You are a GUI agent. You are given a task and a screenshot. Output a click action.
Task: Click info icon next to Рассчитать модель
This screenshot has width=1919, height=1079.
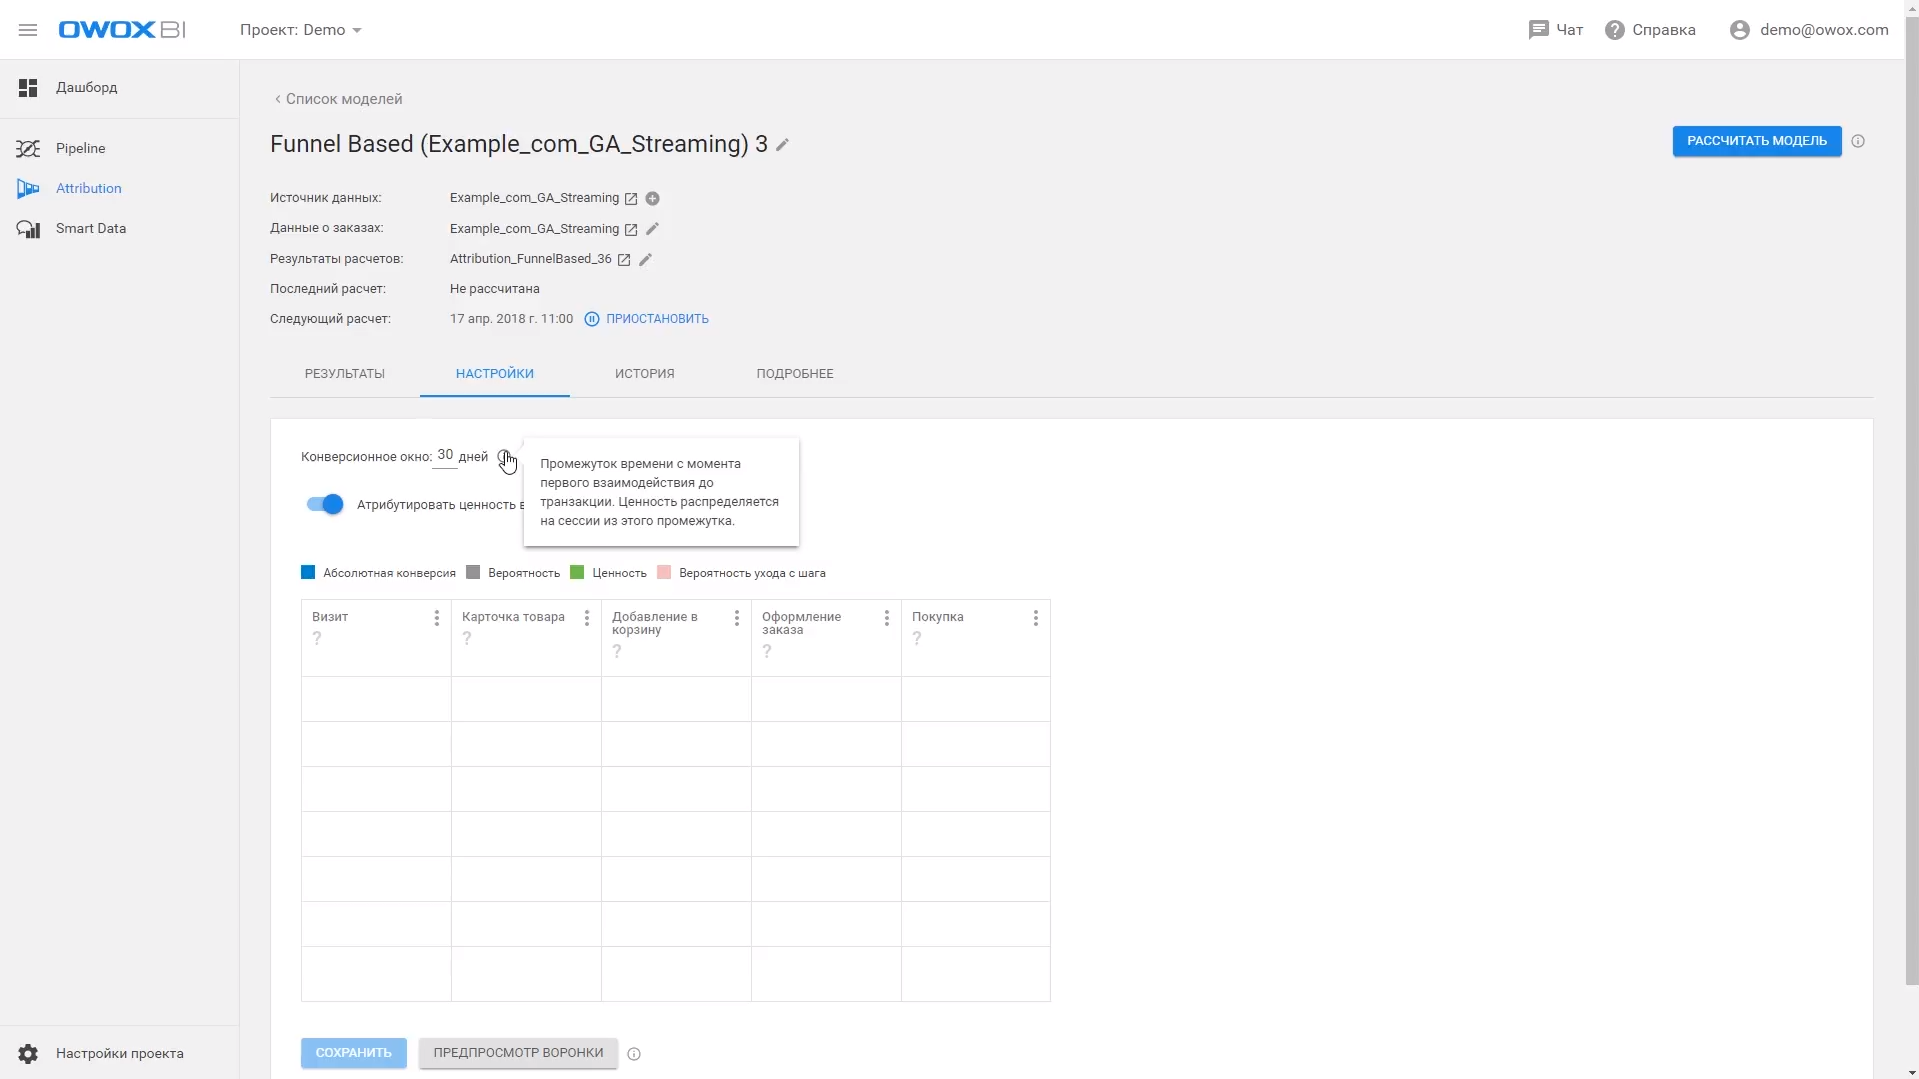point(1858,141)
